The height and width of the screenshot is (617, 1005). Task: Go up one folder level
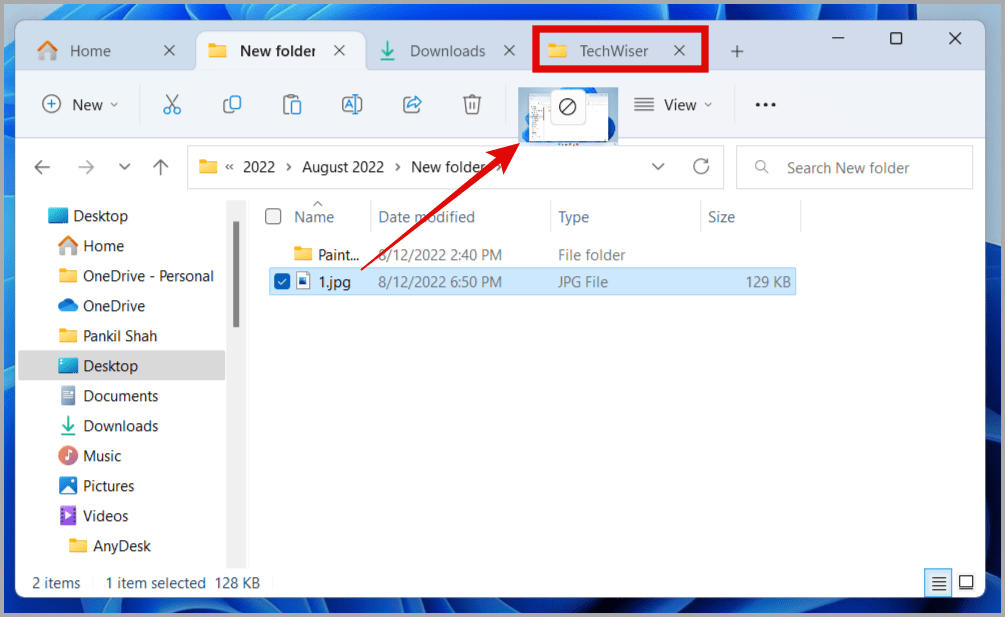[160, 167]
